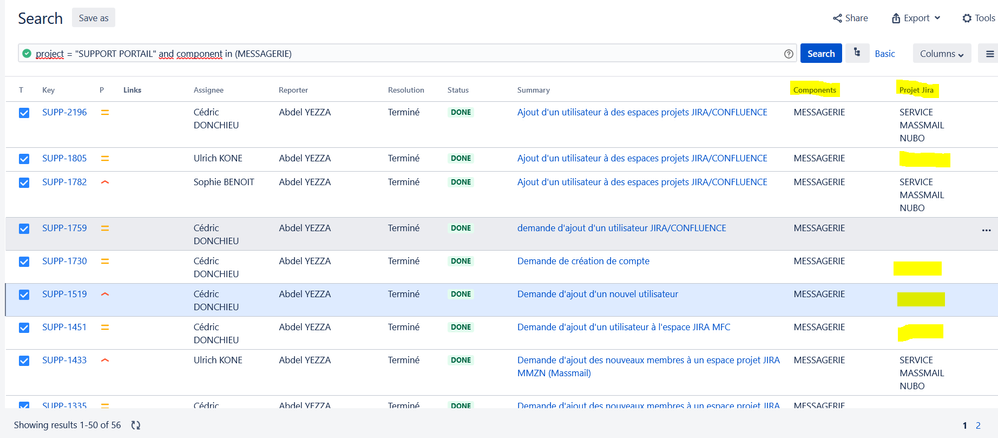
Task: Click assignee 'Ulrich KONE' on SUPP-1805
Action: tap(218, 158)
